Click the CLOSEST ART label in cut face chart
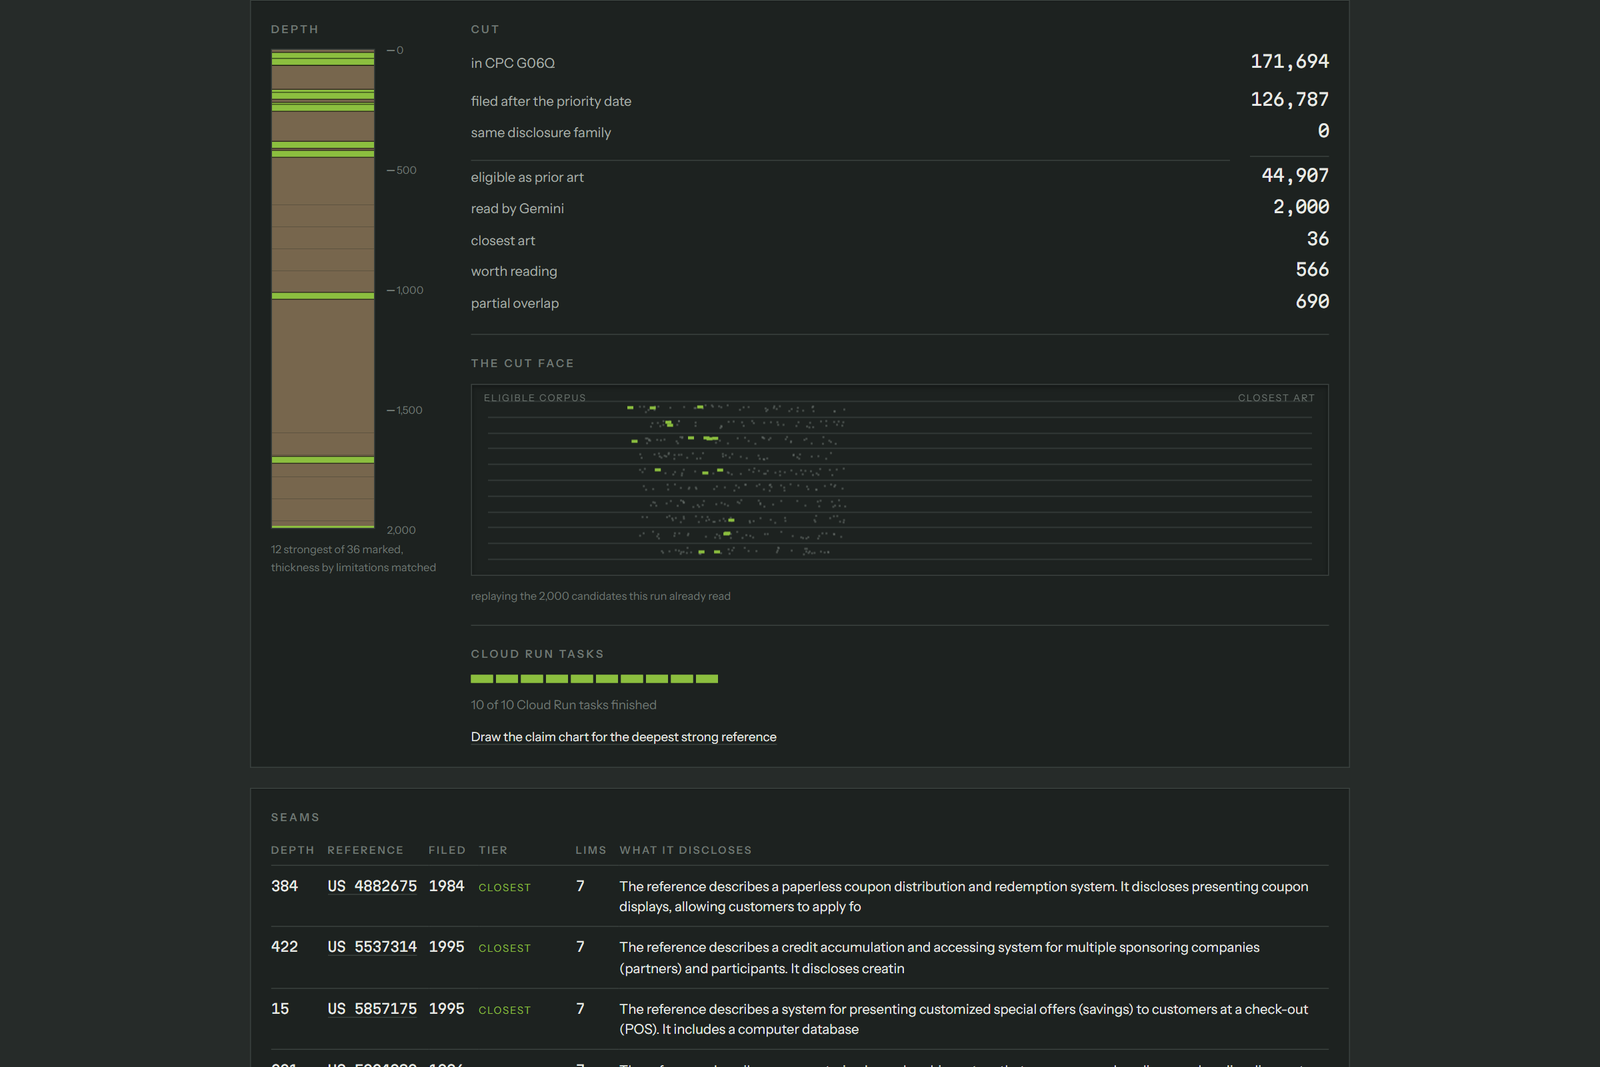The height and width of the screenshot is (1067, 1600). pyautogui.click(x=1276, y=398)
